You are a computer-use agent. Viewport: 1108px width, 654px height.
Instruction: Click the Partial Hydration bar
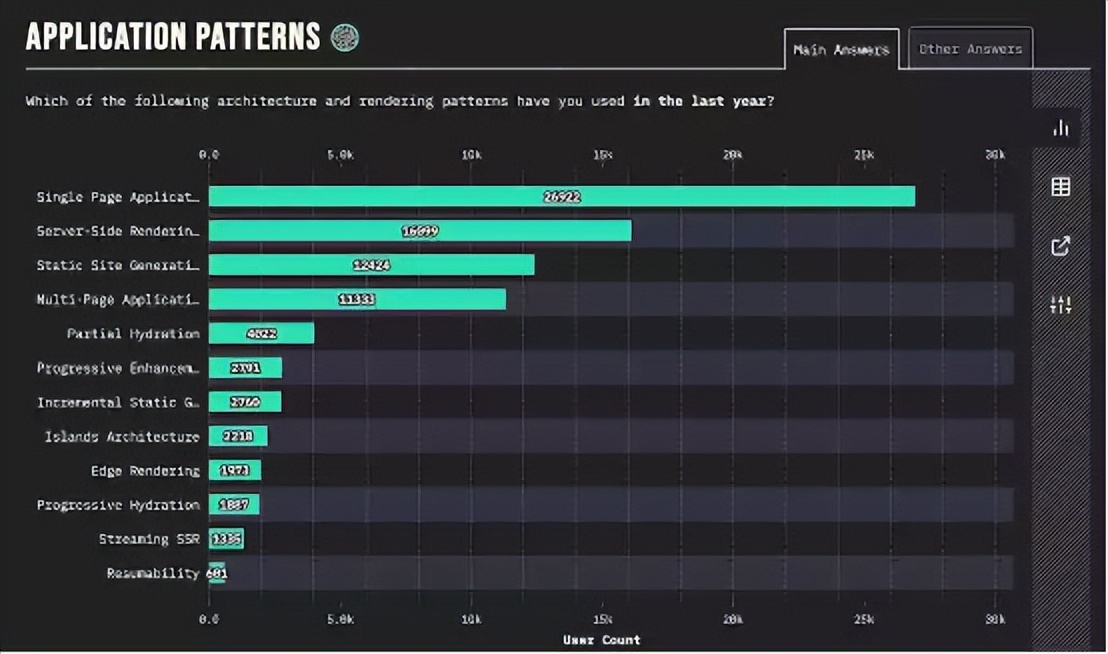click(261, 333)
